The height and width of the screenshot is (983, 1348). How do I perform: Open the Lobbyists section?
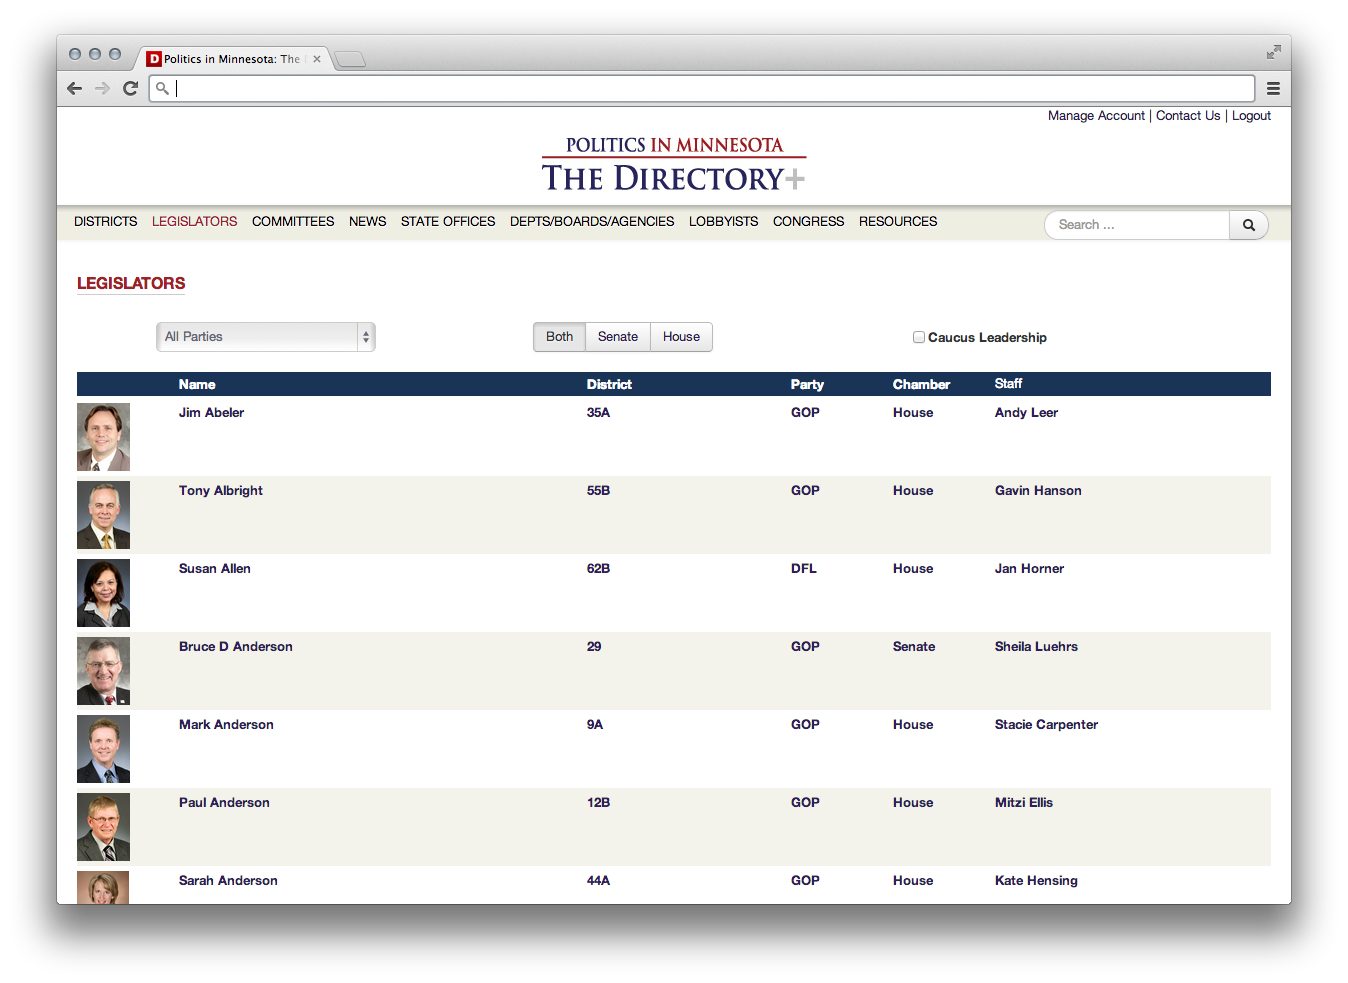pyautogui.click(x=724, y=221)
